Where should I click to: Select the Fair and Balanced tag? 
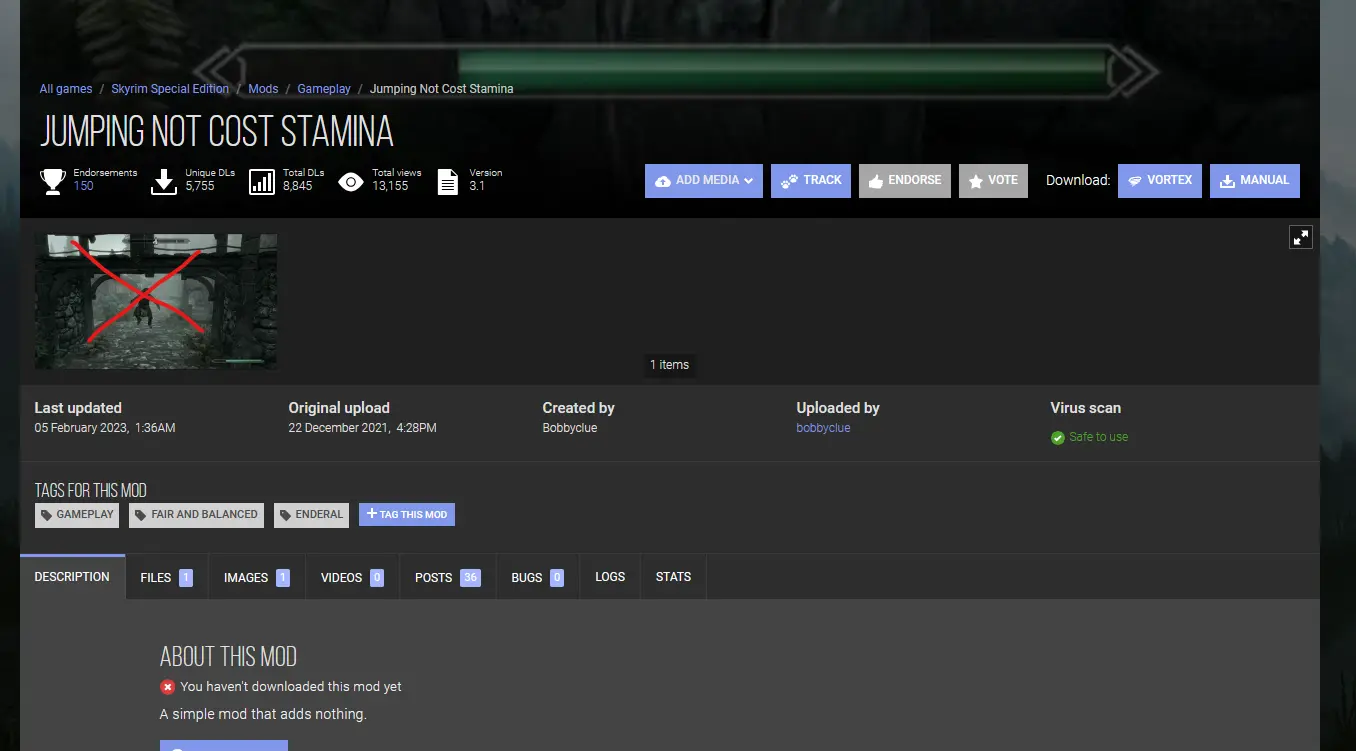tap(197, 515)
